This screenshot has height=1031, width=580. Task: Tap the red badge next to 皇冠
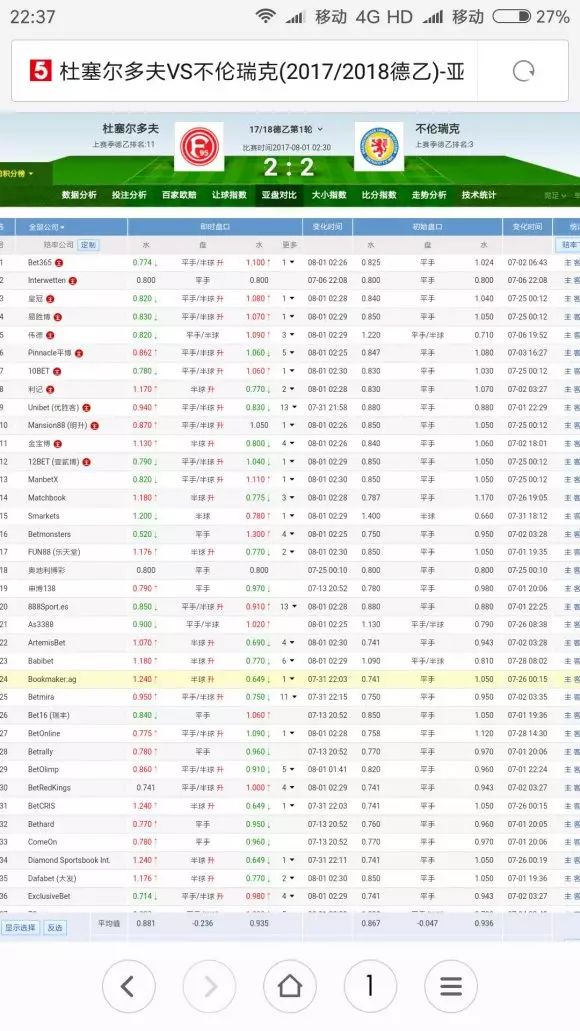coord(51,299)
